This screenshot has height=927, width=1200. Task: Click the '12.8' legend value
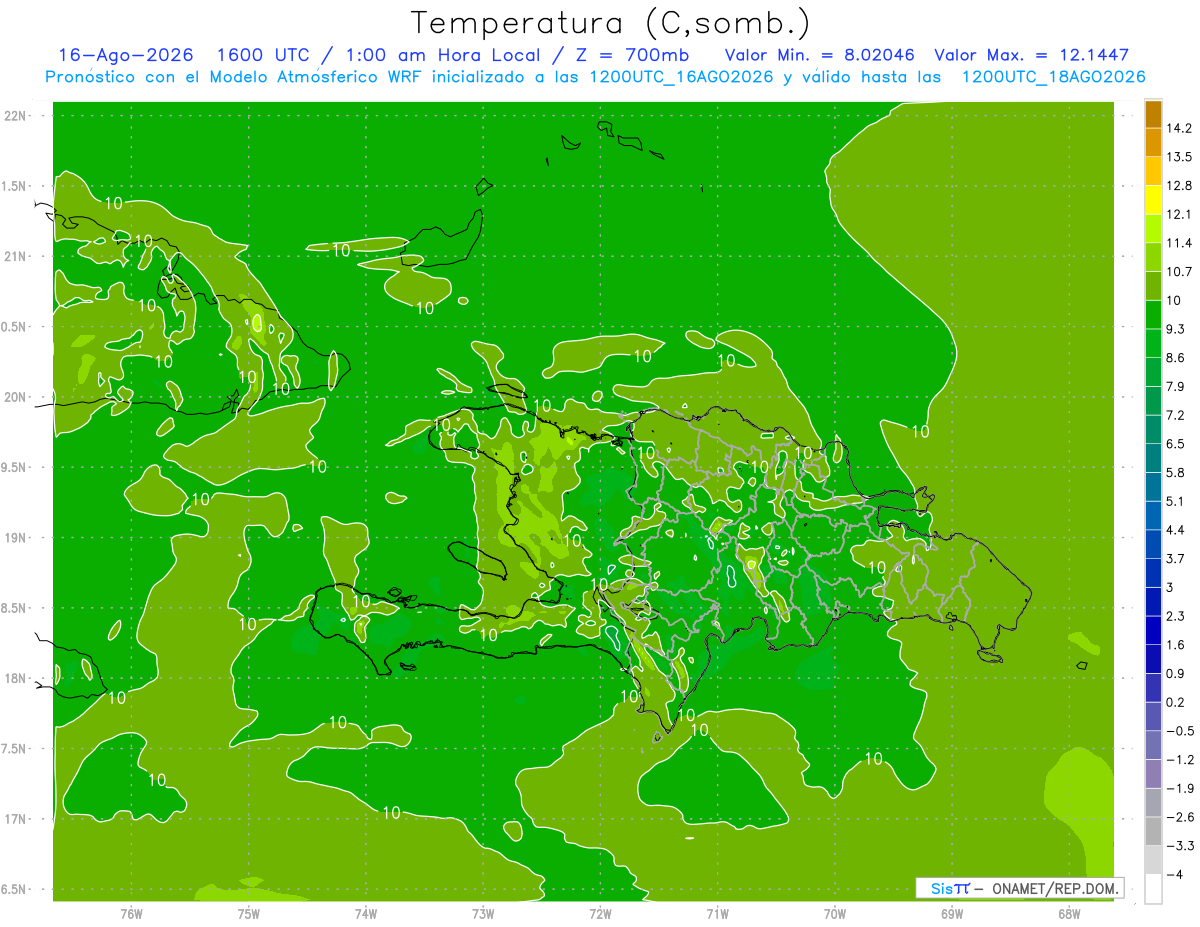(1180, 186)
